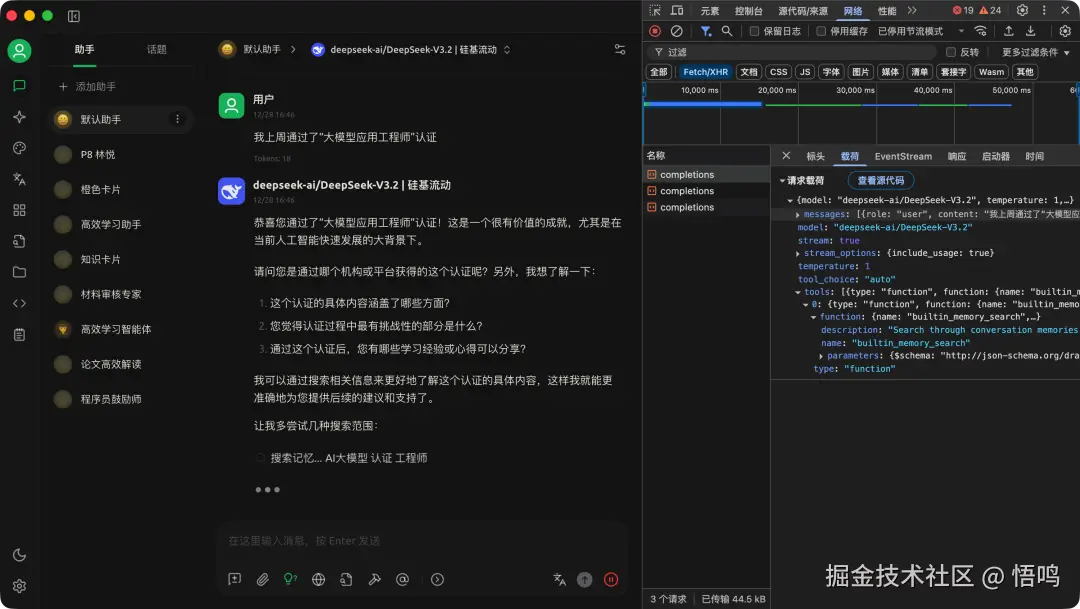Viewport: 1080px width, 609px height.
Task: Mention a model with @ icon
Action: click(x=402, y=579)
